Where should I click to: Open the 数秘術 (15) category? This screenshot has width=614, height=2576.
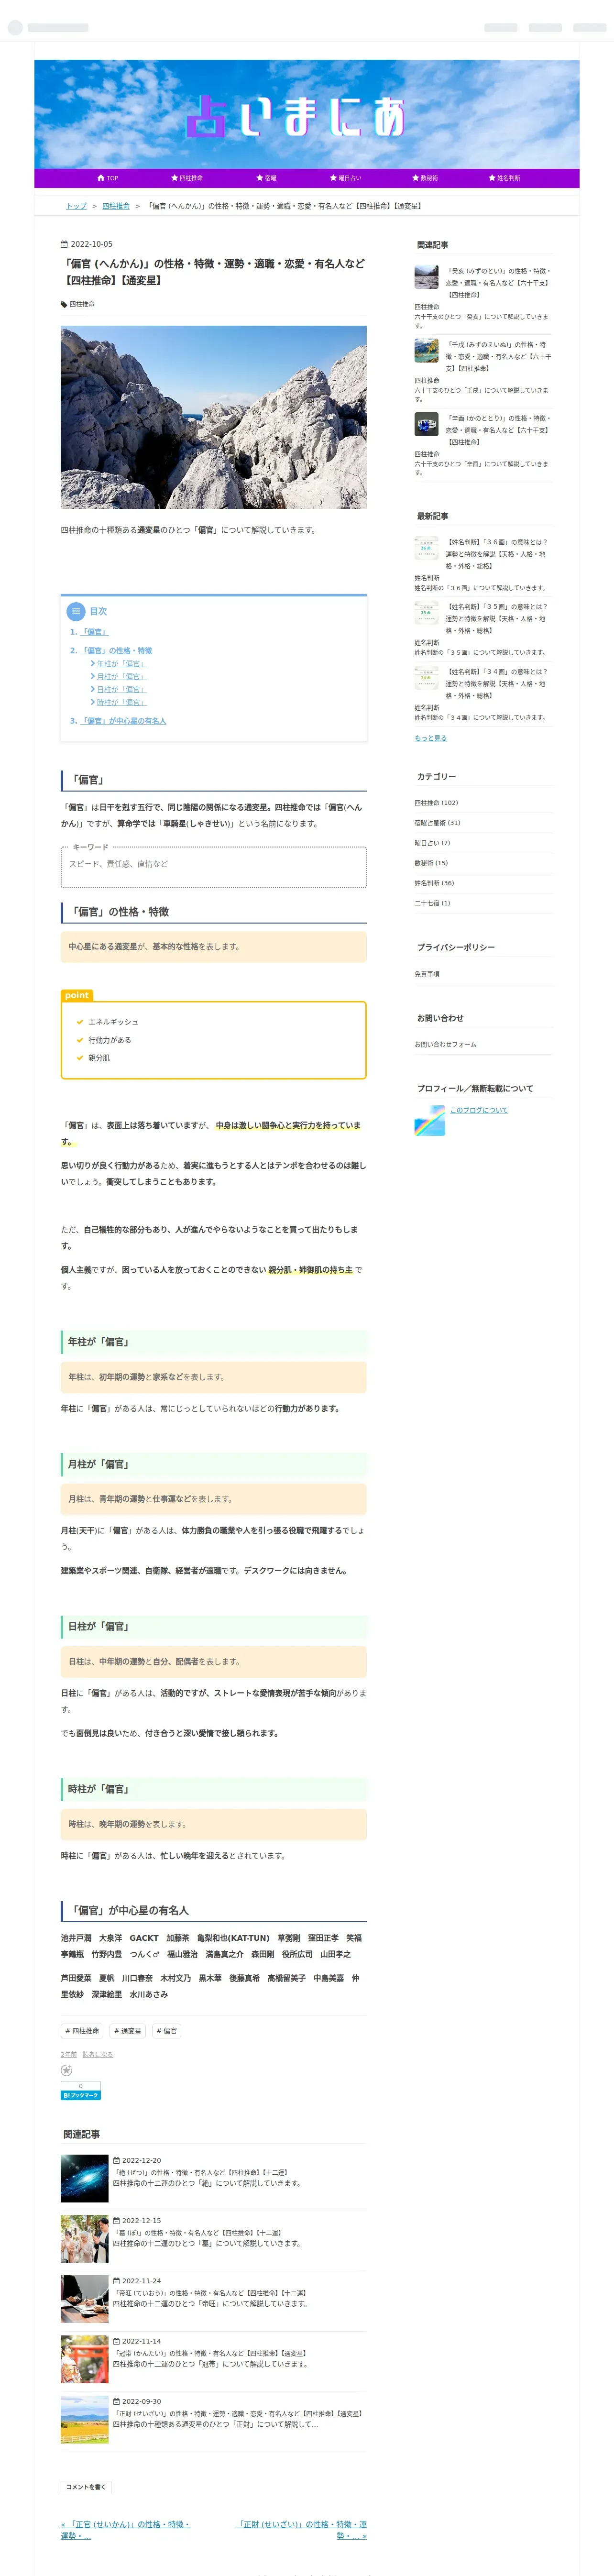click(431, 863)
